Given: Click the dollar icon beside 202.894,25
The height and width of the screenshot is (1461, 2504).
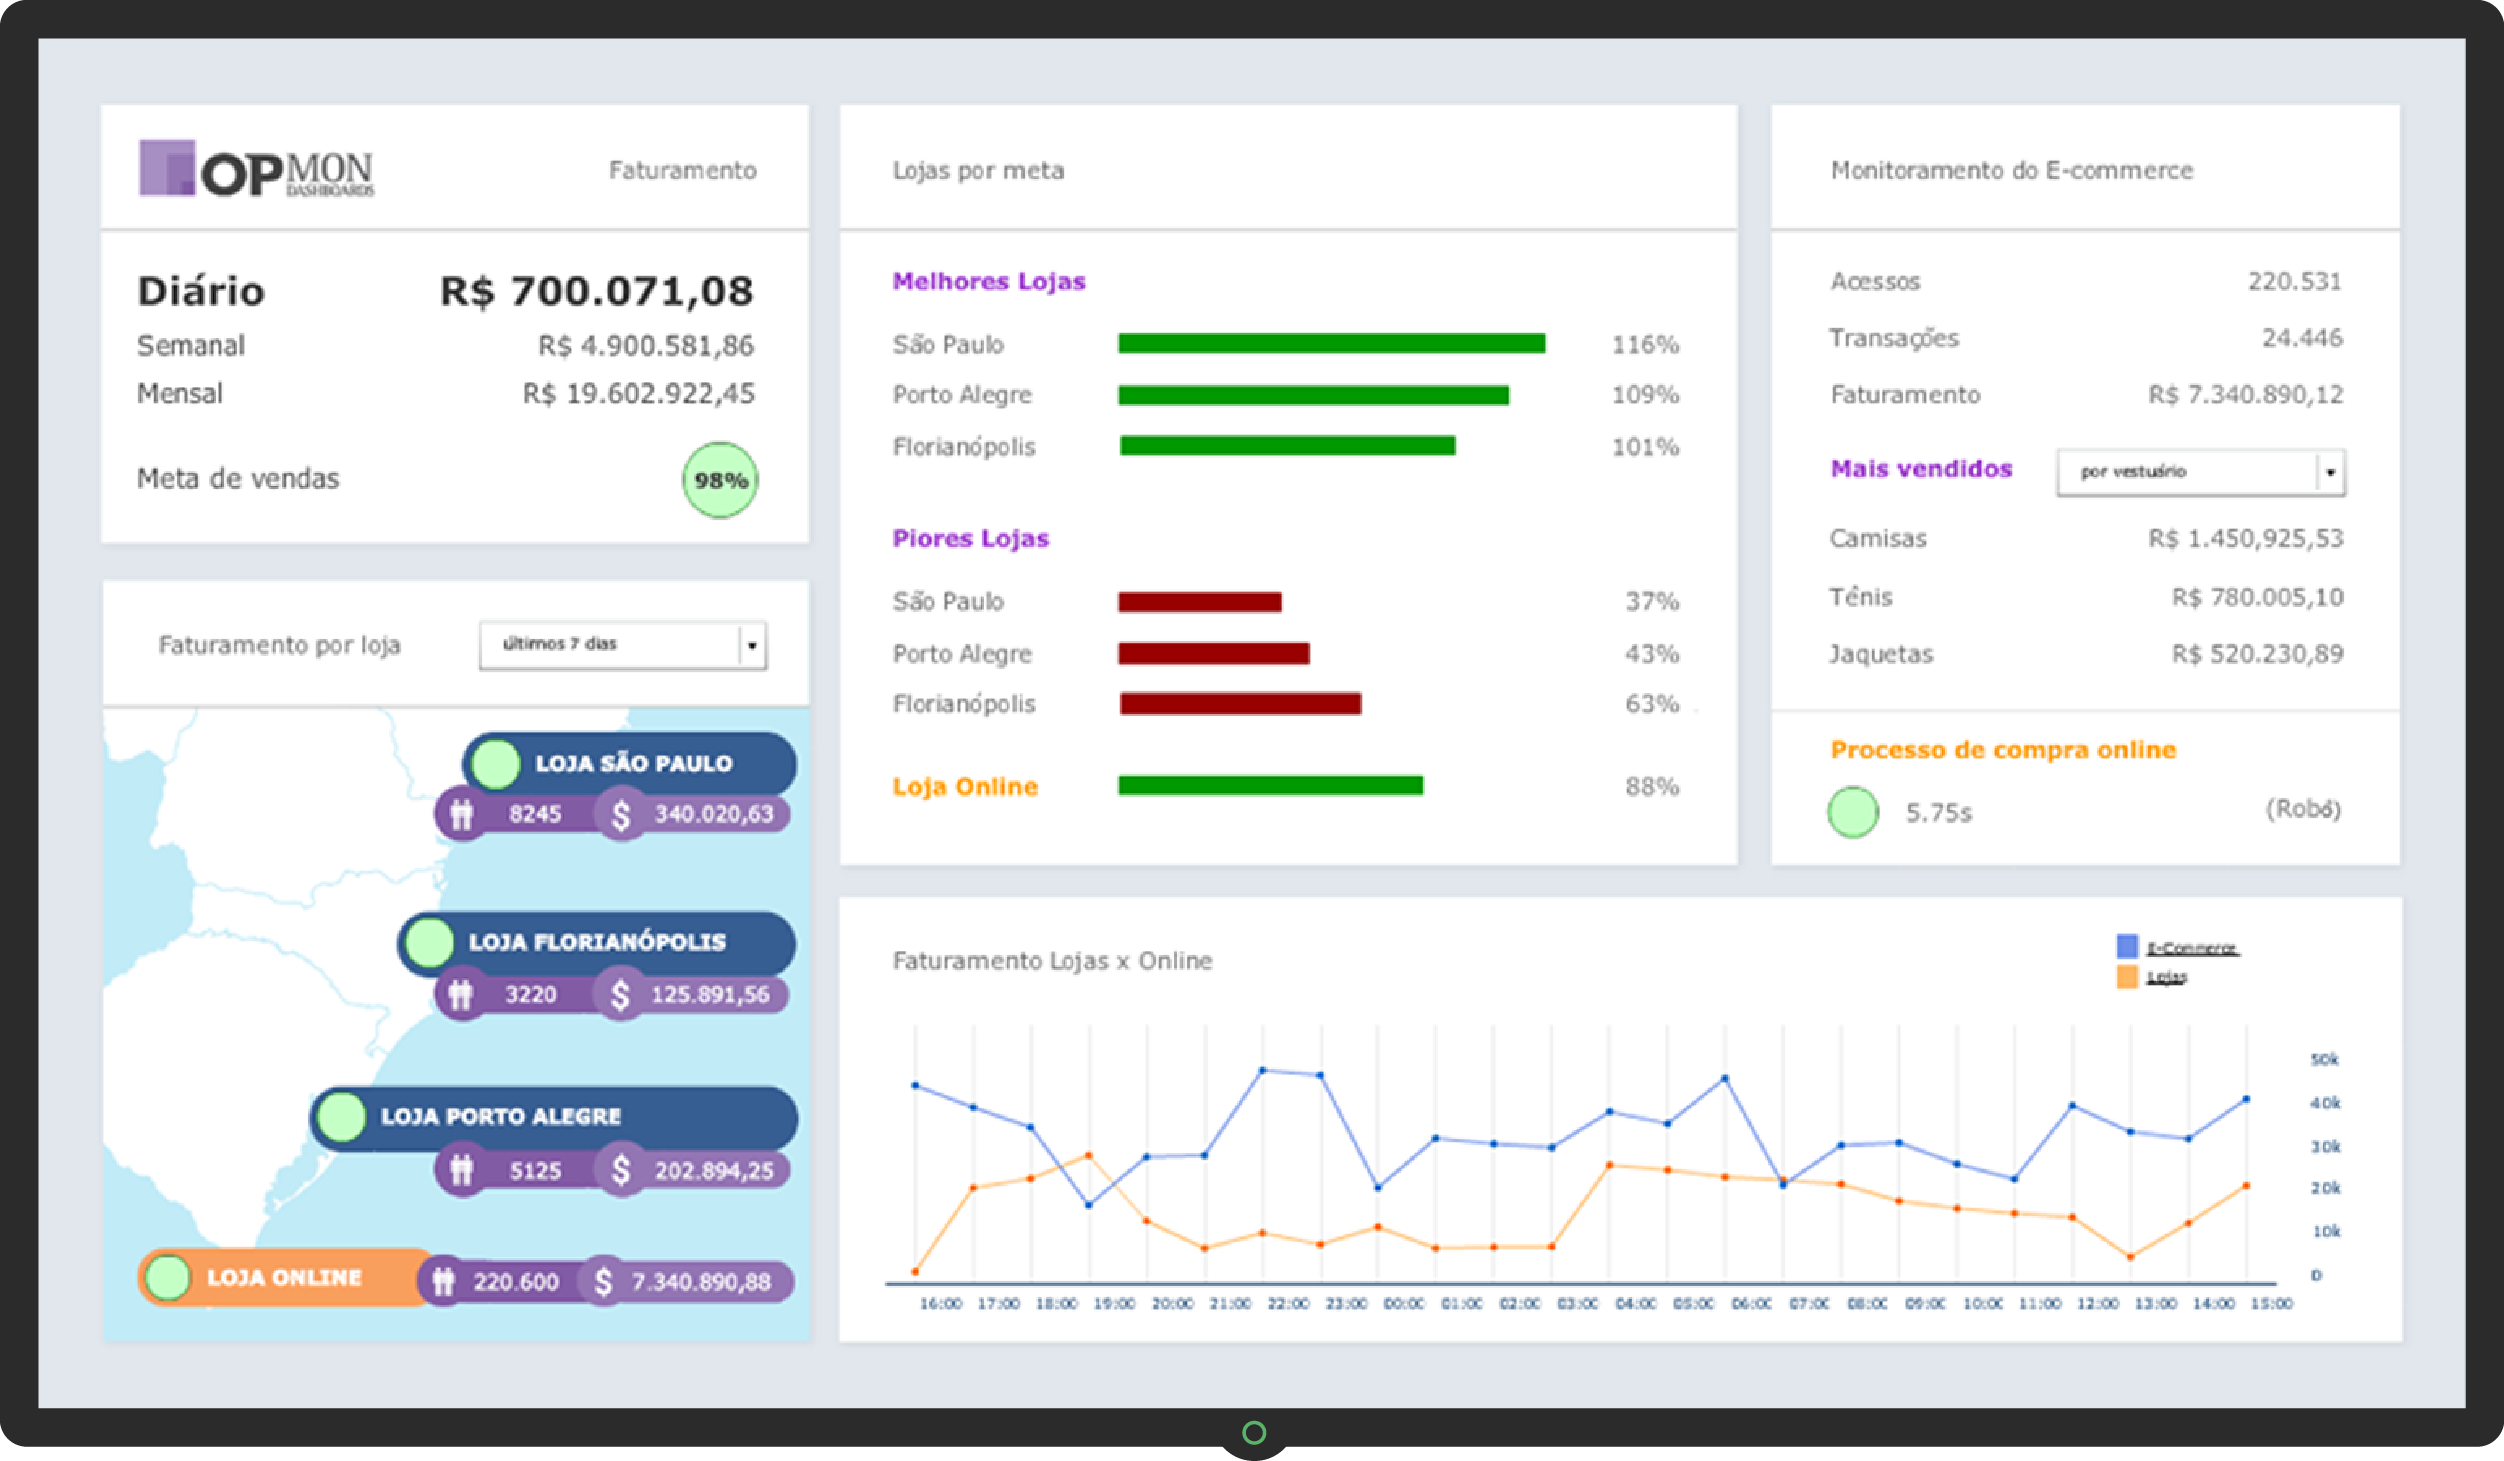Looking at the screenshot, I should 621,1170.
